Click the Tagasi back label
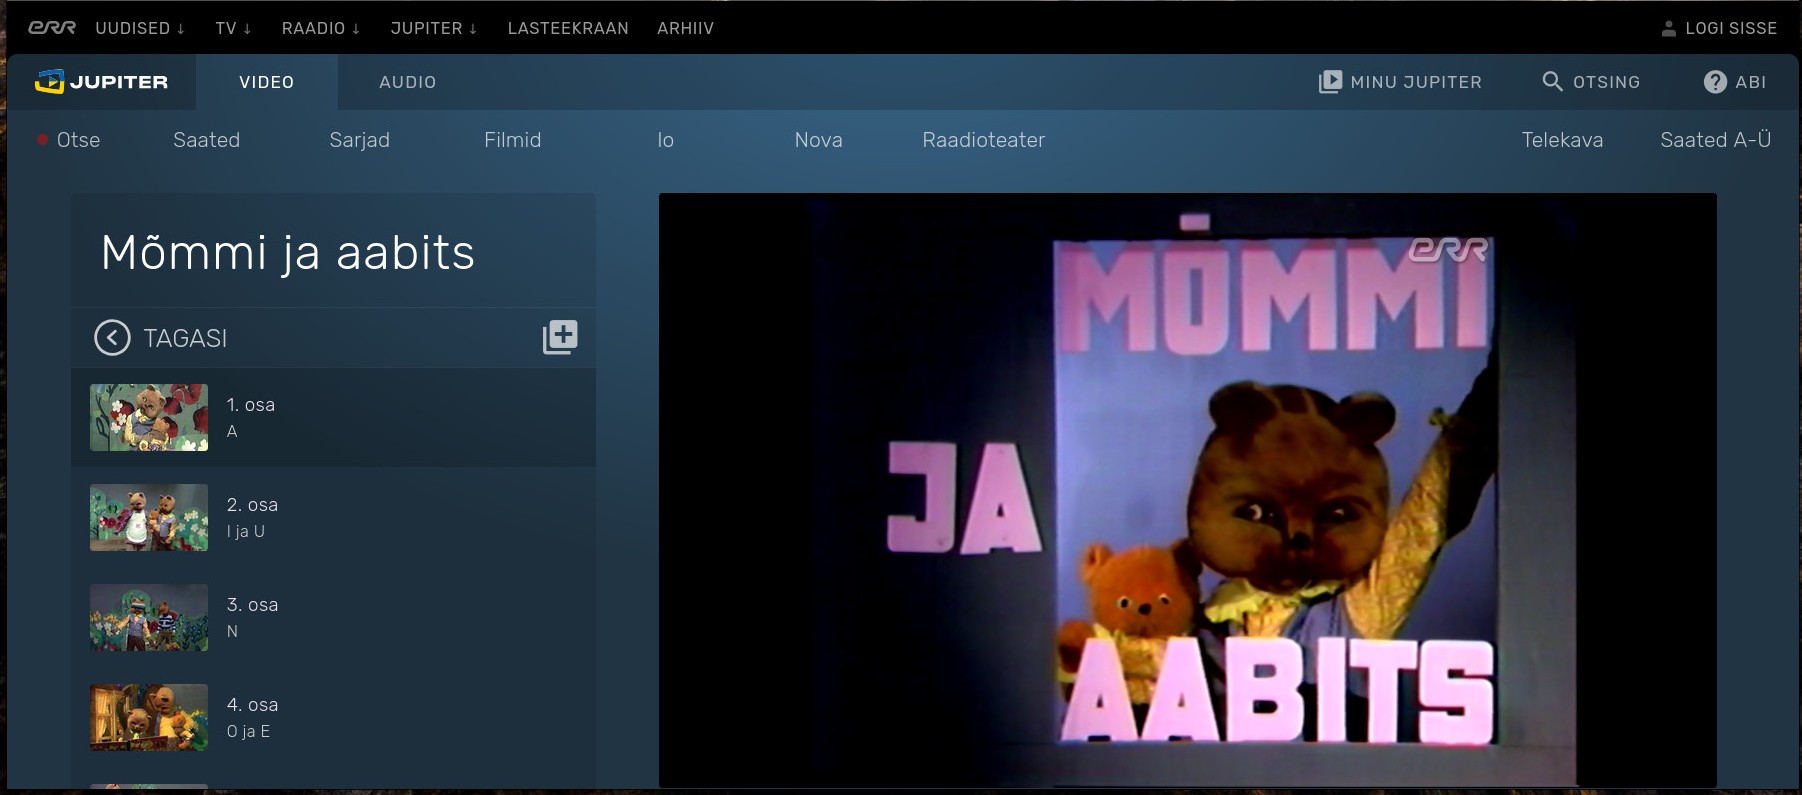The width and height of the screenshot is (1802, 795). [185, 338]
